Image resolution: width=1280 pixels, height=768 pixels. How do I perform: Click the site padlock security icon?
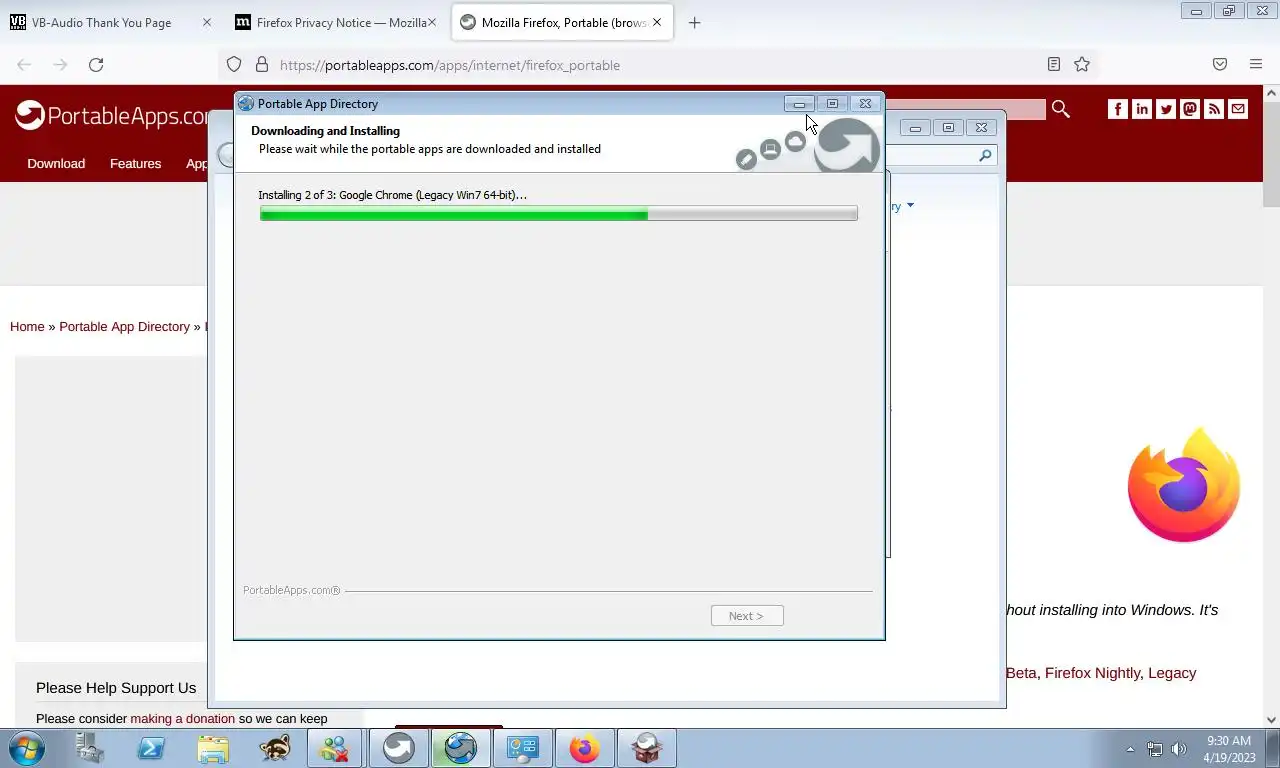(262, 65)
